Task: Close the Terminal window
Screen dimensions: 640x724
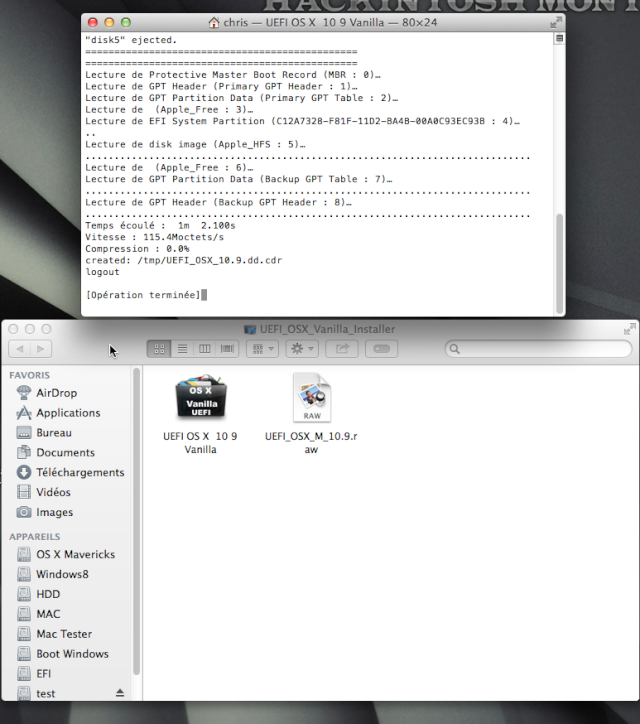Action: coord(92,22)
